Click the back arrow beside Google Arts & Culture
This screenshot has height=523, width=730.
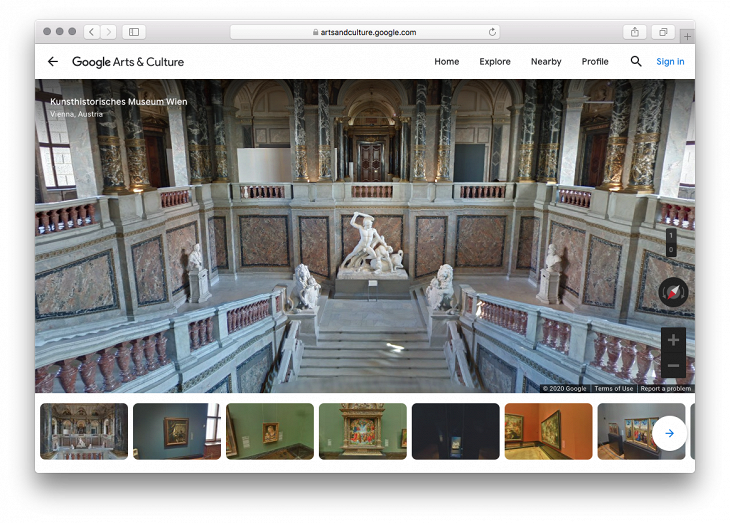coord(53,62)
